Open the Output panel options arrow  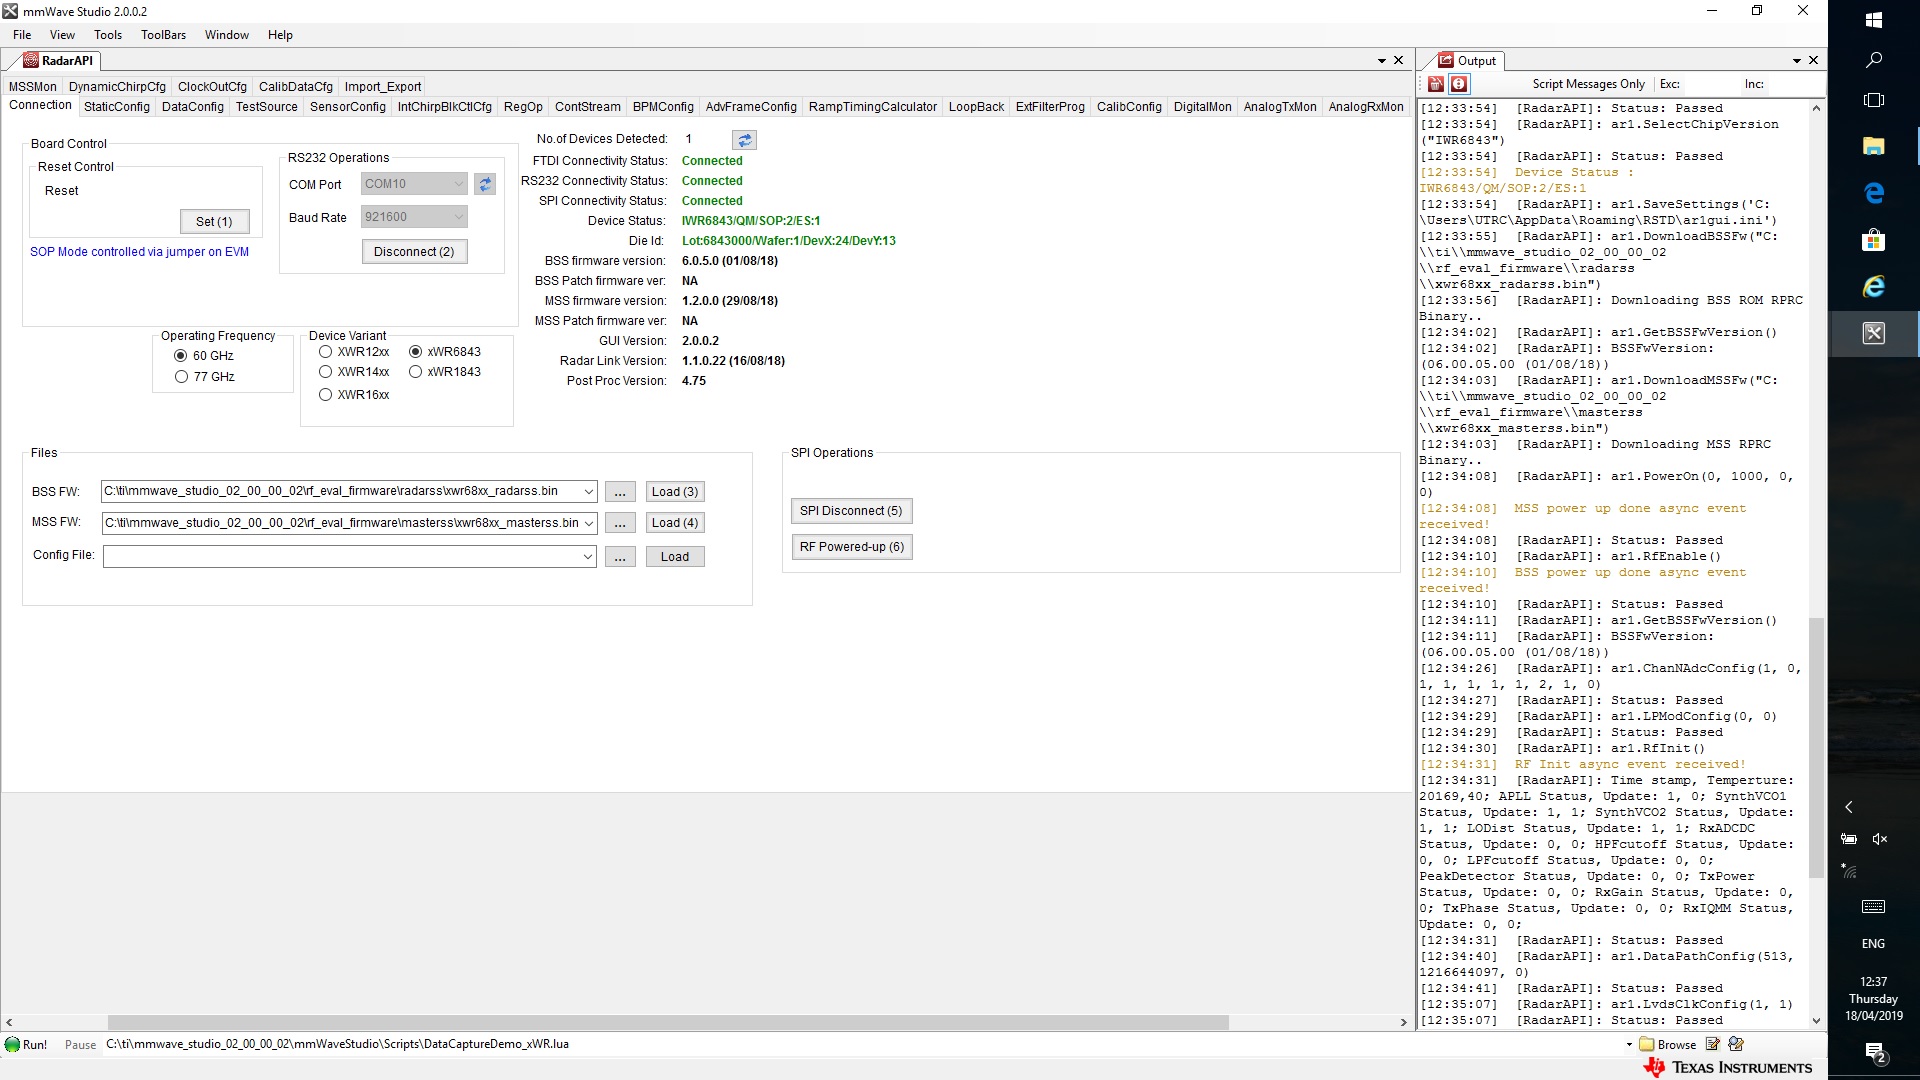(1797, 61)
